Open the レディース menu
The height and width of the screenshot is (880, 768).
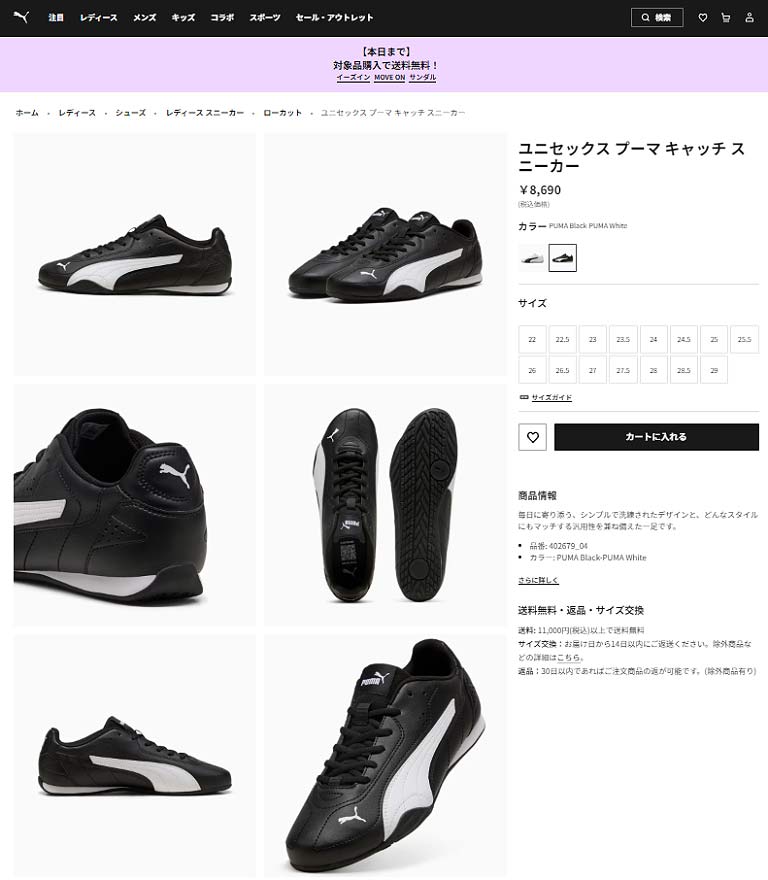[98, 17]
